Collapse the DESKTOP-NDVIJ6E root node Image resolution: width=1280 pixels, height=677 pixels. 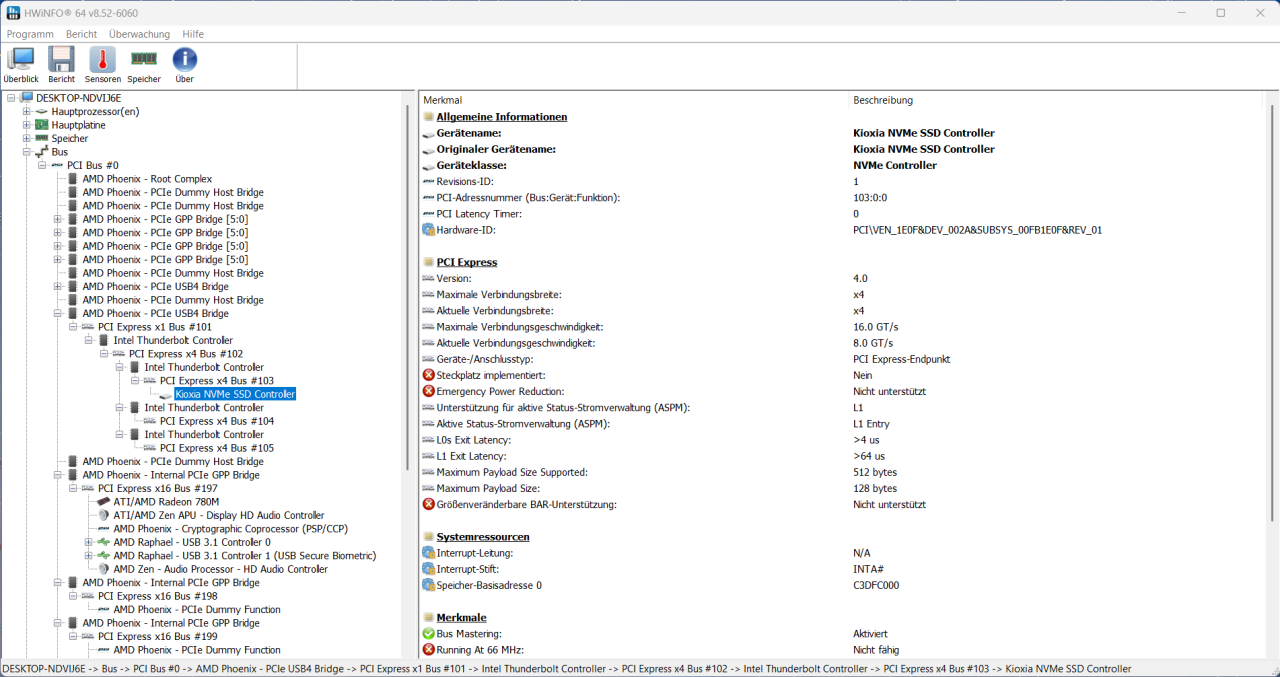tap(11, 98)
